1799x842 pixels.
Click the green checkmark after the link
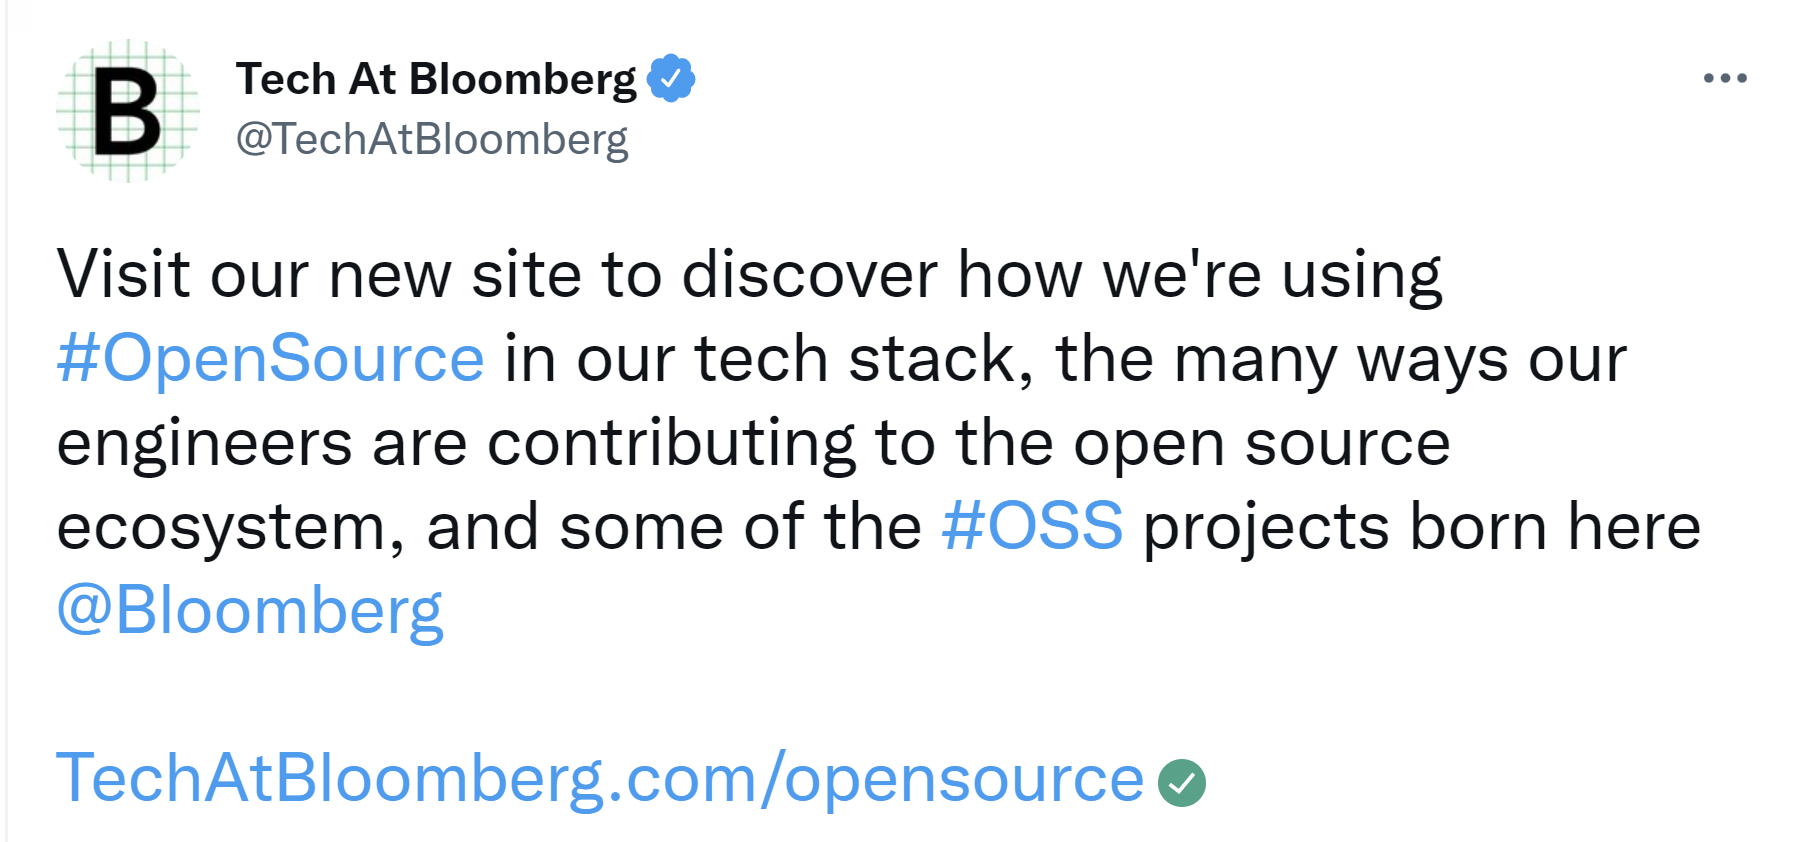[x=1181, y=783]
